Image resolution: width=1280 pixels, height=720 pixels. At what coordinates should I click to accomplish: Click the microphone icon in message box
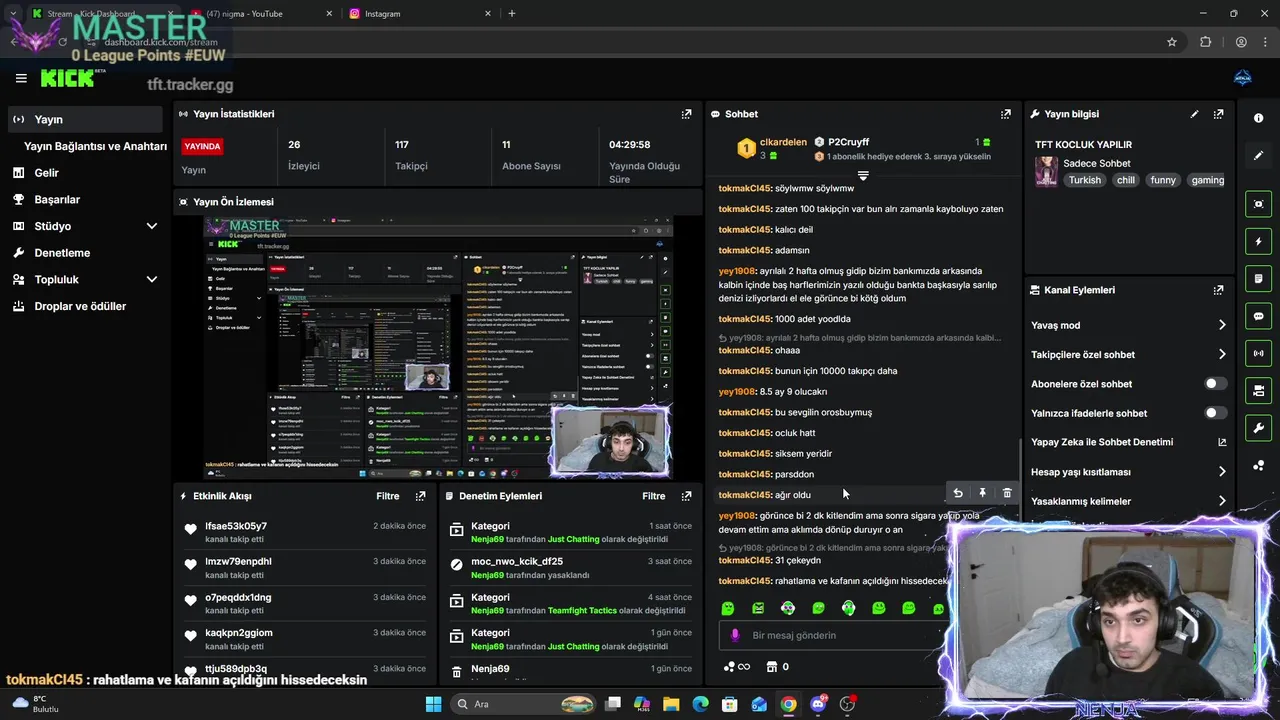735,635
